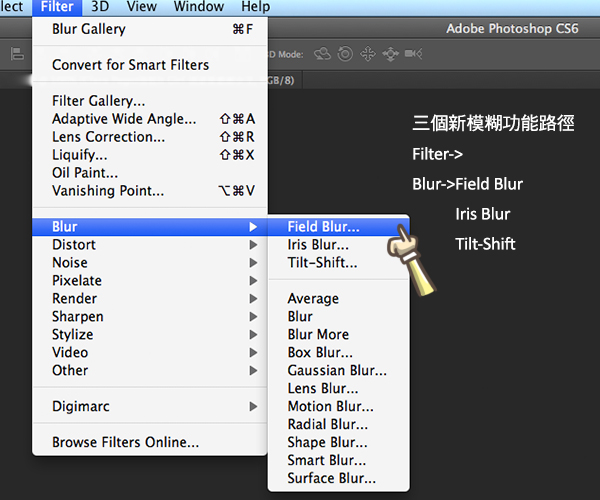Select Tilt-Shift... in Blur submenu
600x500 pixels.
tap(339, 263)
